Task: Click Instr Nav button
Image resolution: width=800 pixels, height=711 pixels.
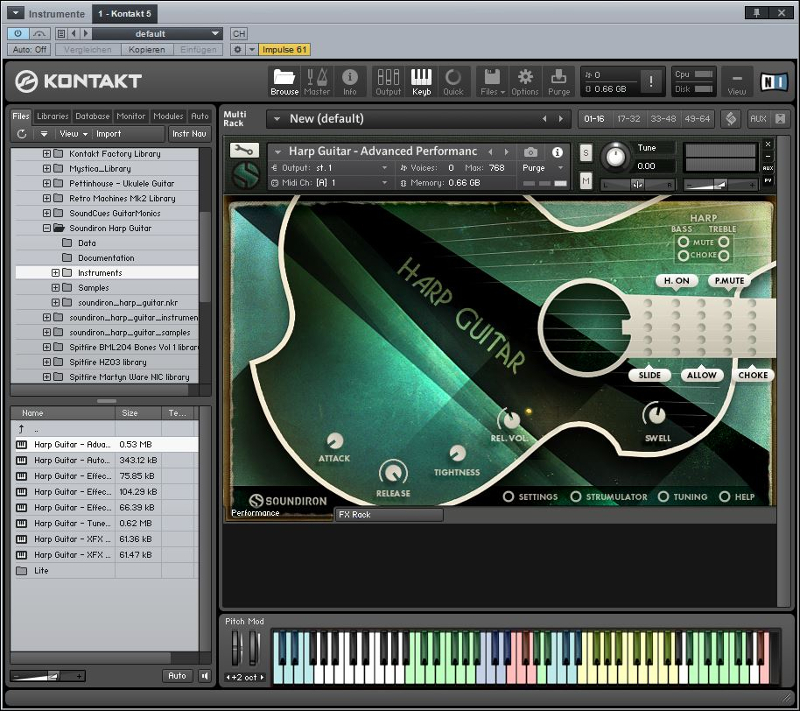Action: [x=189, y=134]
